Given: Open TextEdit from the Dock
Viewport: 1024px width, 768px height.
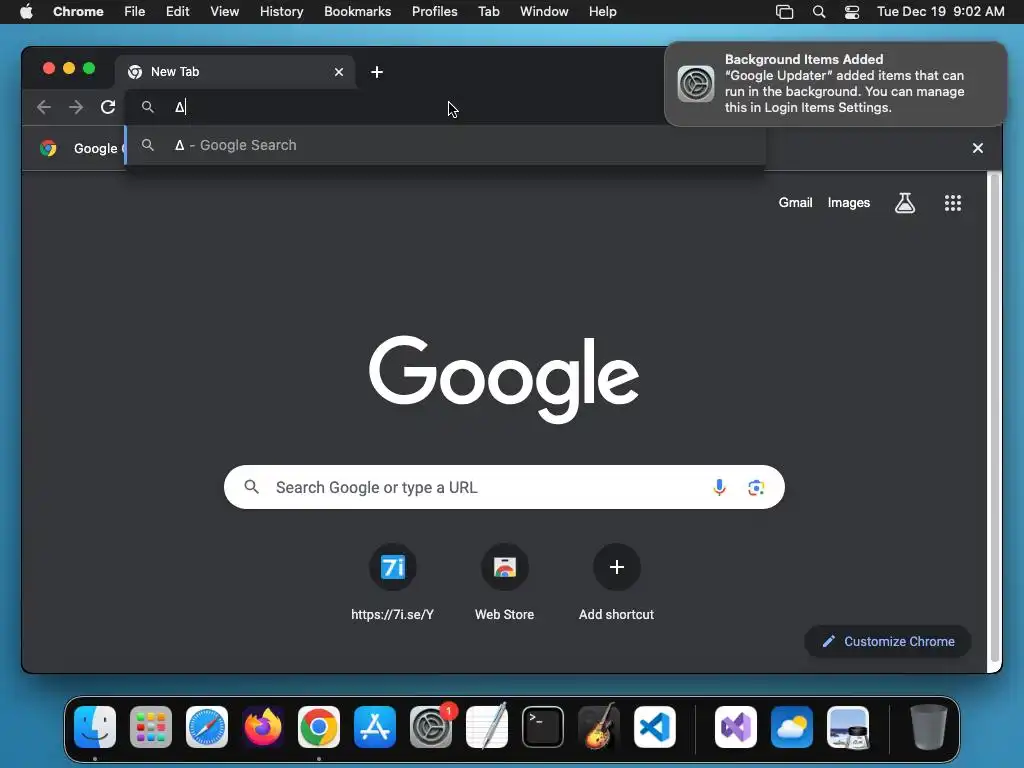Looking at the screenshot, I should tap(487, 727).
